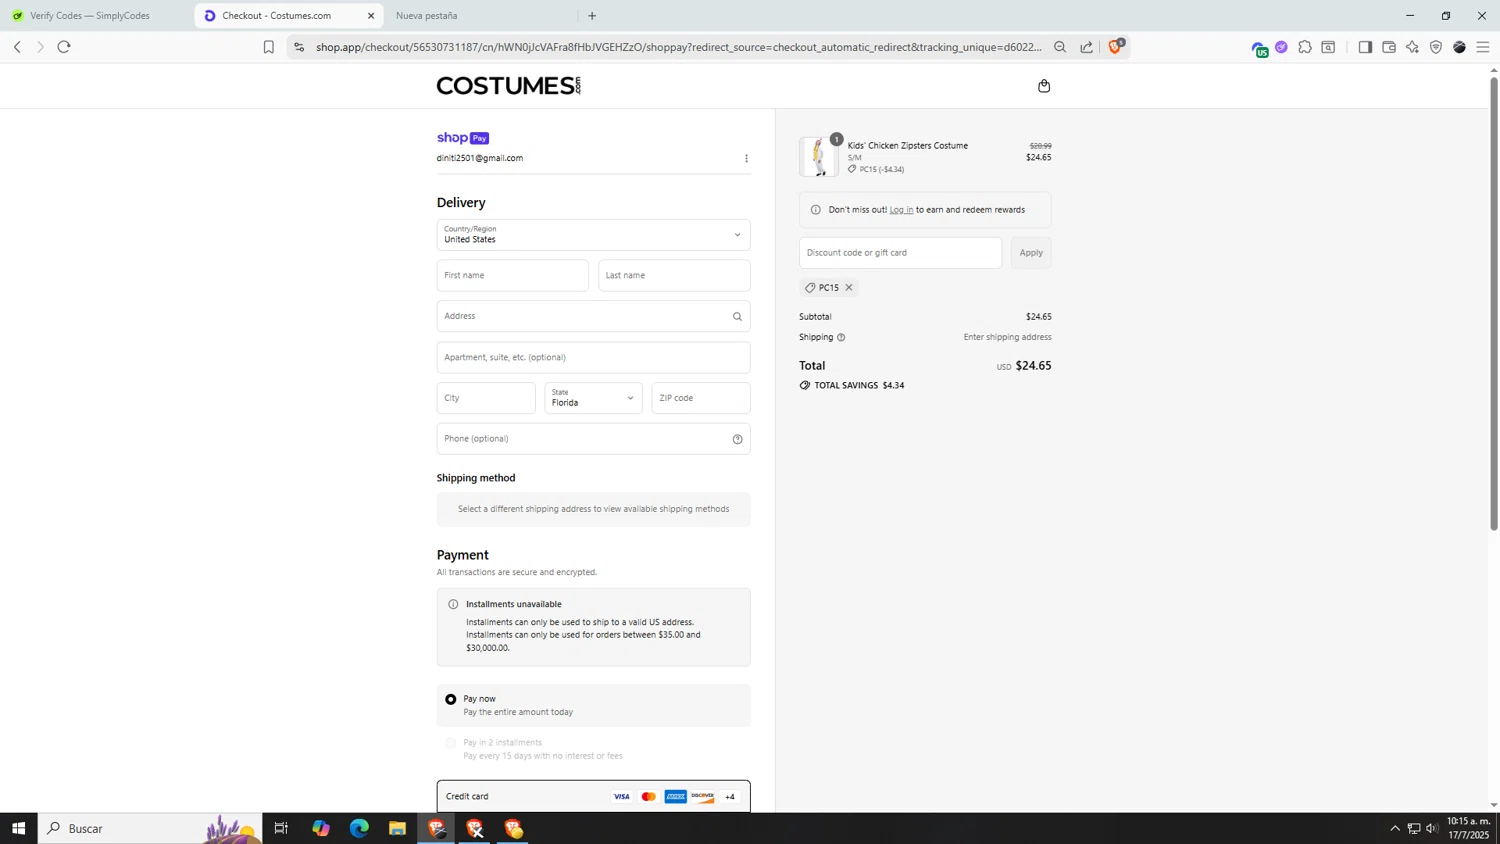The image size is (1500, 844).
Task: Show phone number help tooltip icon
Action: tap(737, 439)
